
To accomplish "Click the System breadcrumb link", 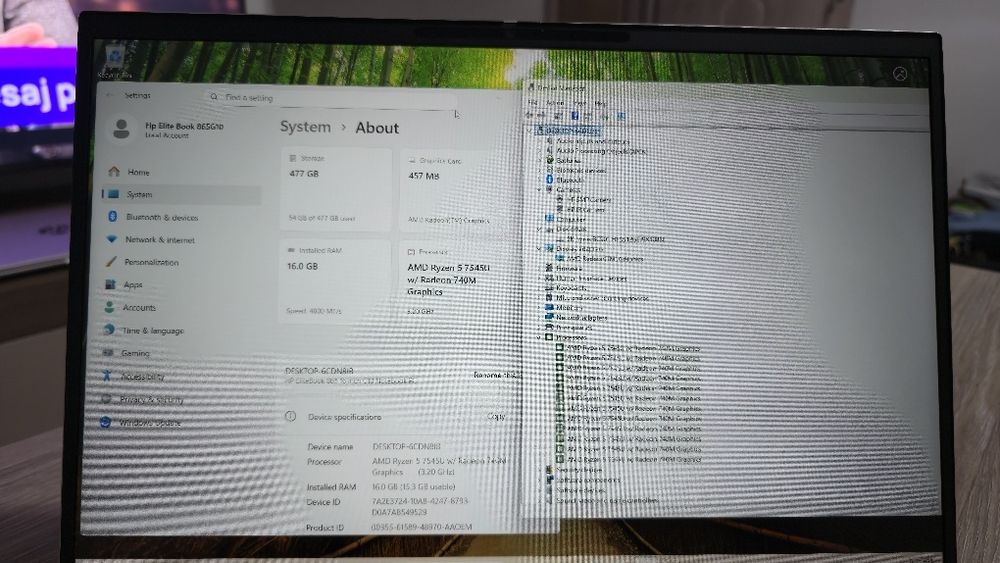I will click(x=305, y=127).
